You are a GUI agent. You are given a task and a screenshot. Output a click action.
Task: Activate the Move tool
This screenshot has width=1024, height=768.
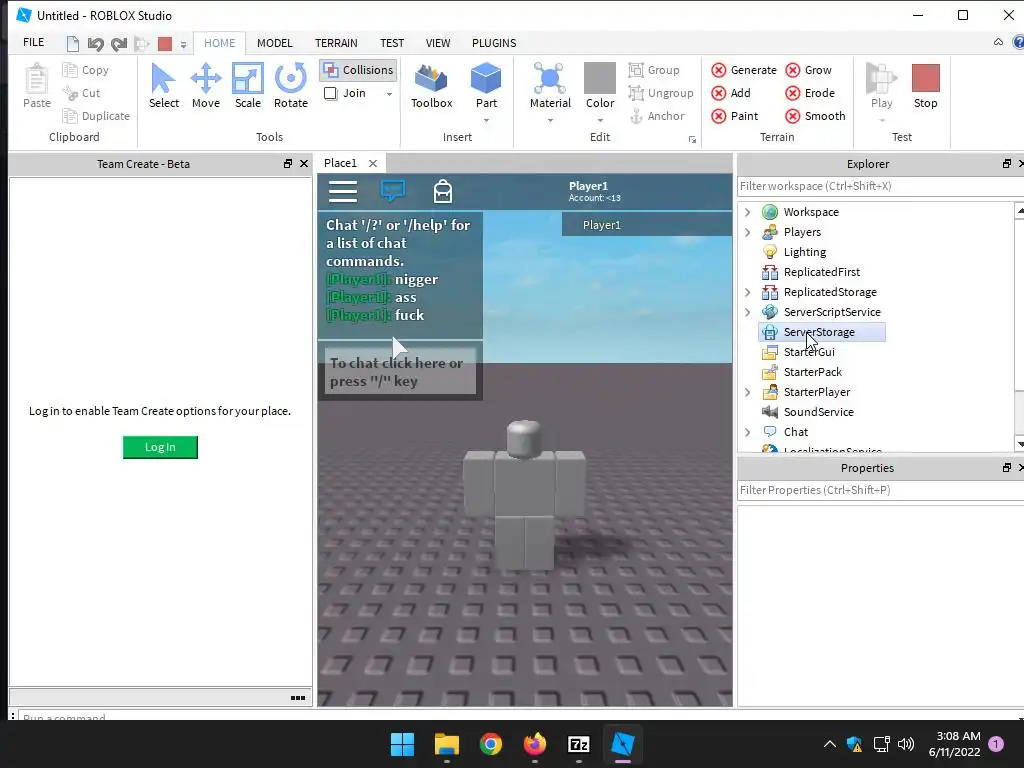(206, 86)
